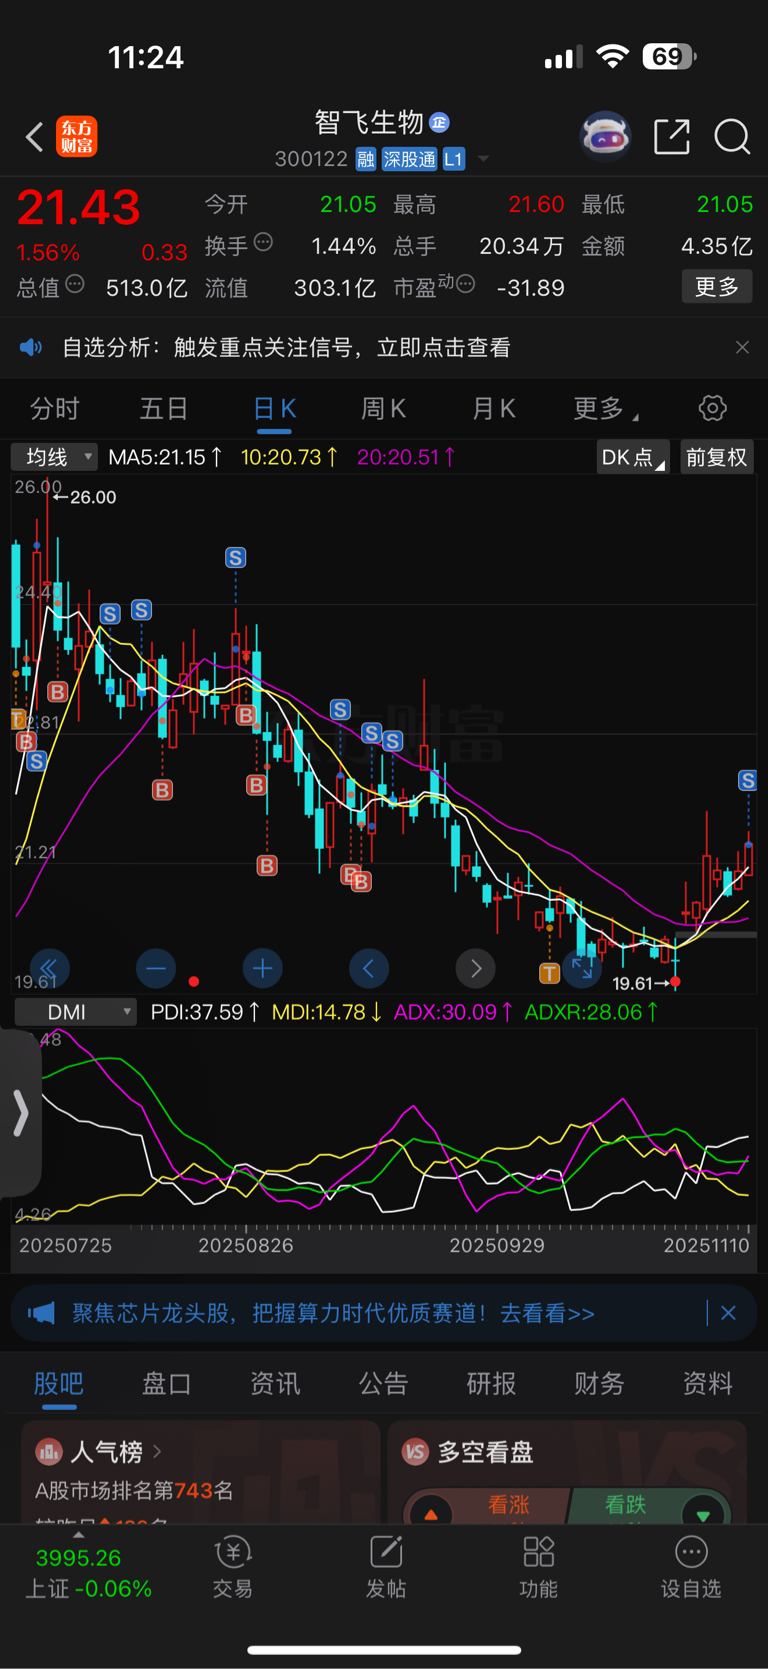
Task: Tap the share export icon
Action: pos(672,136)
